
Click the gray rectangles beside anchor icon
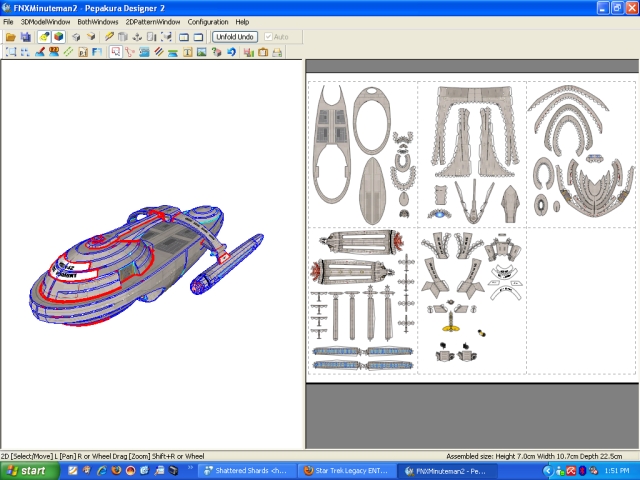pyautogui.click(x=151, y=37)
